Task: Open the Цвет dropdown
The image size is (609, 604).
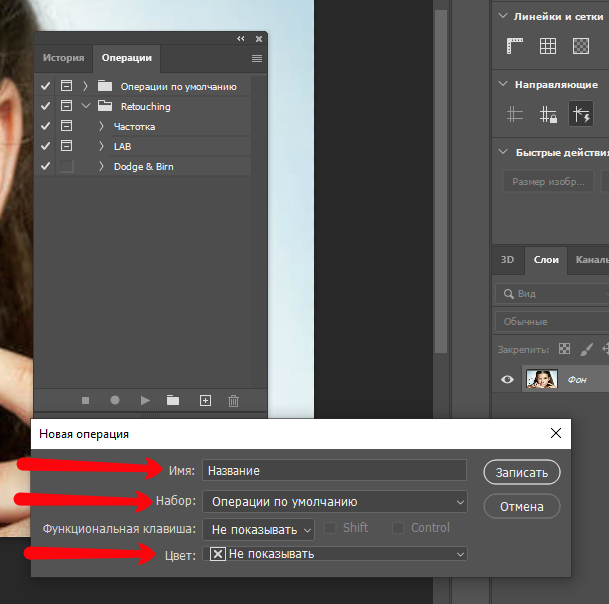Action: click(x=335, y=554)
